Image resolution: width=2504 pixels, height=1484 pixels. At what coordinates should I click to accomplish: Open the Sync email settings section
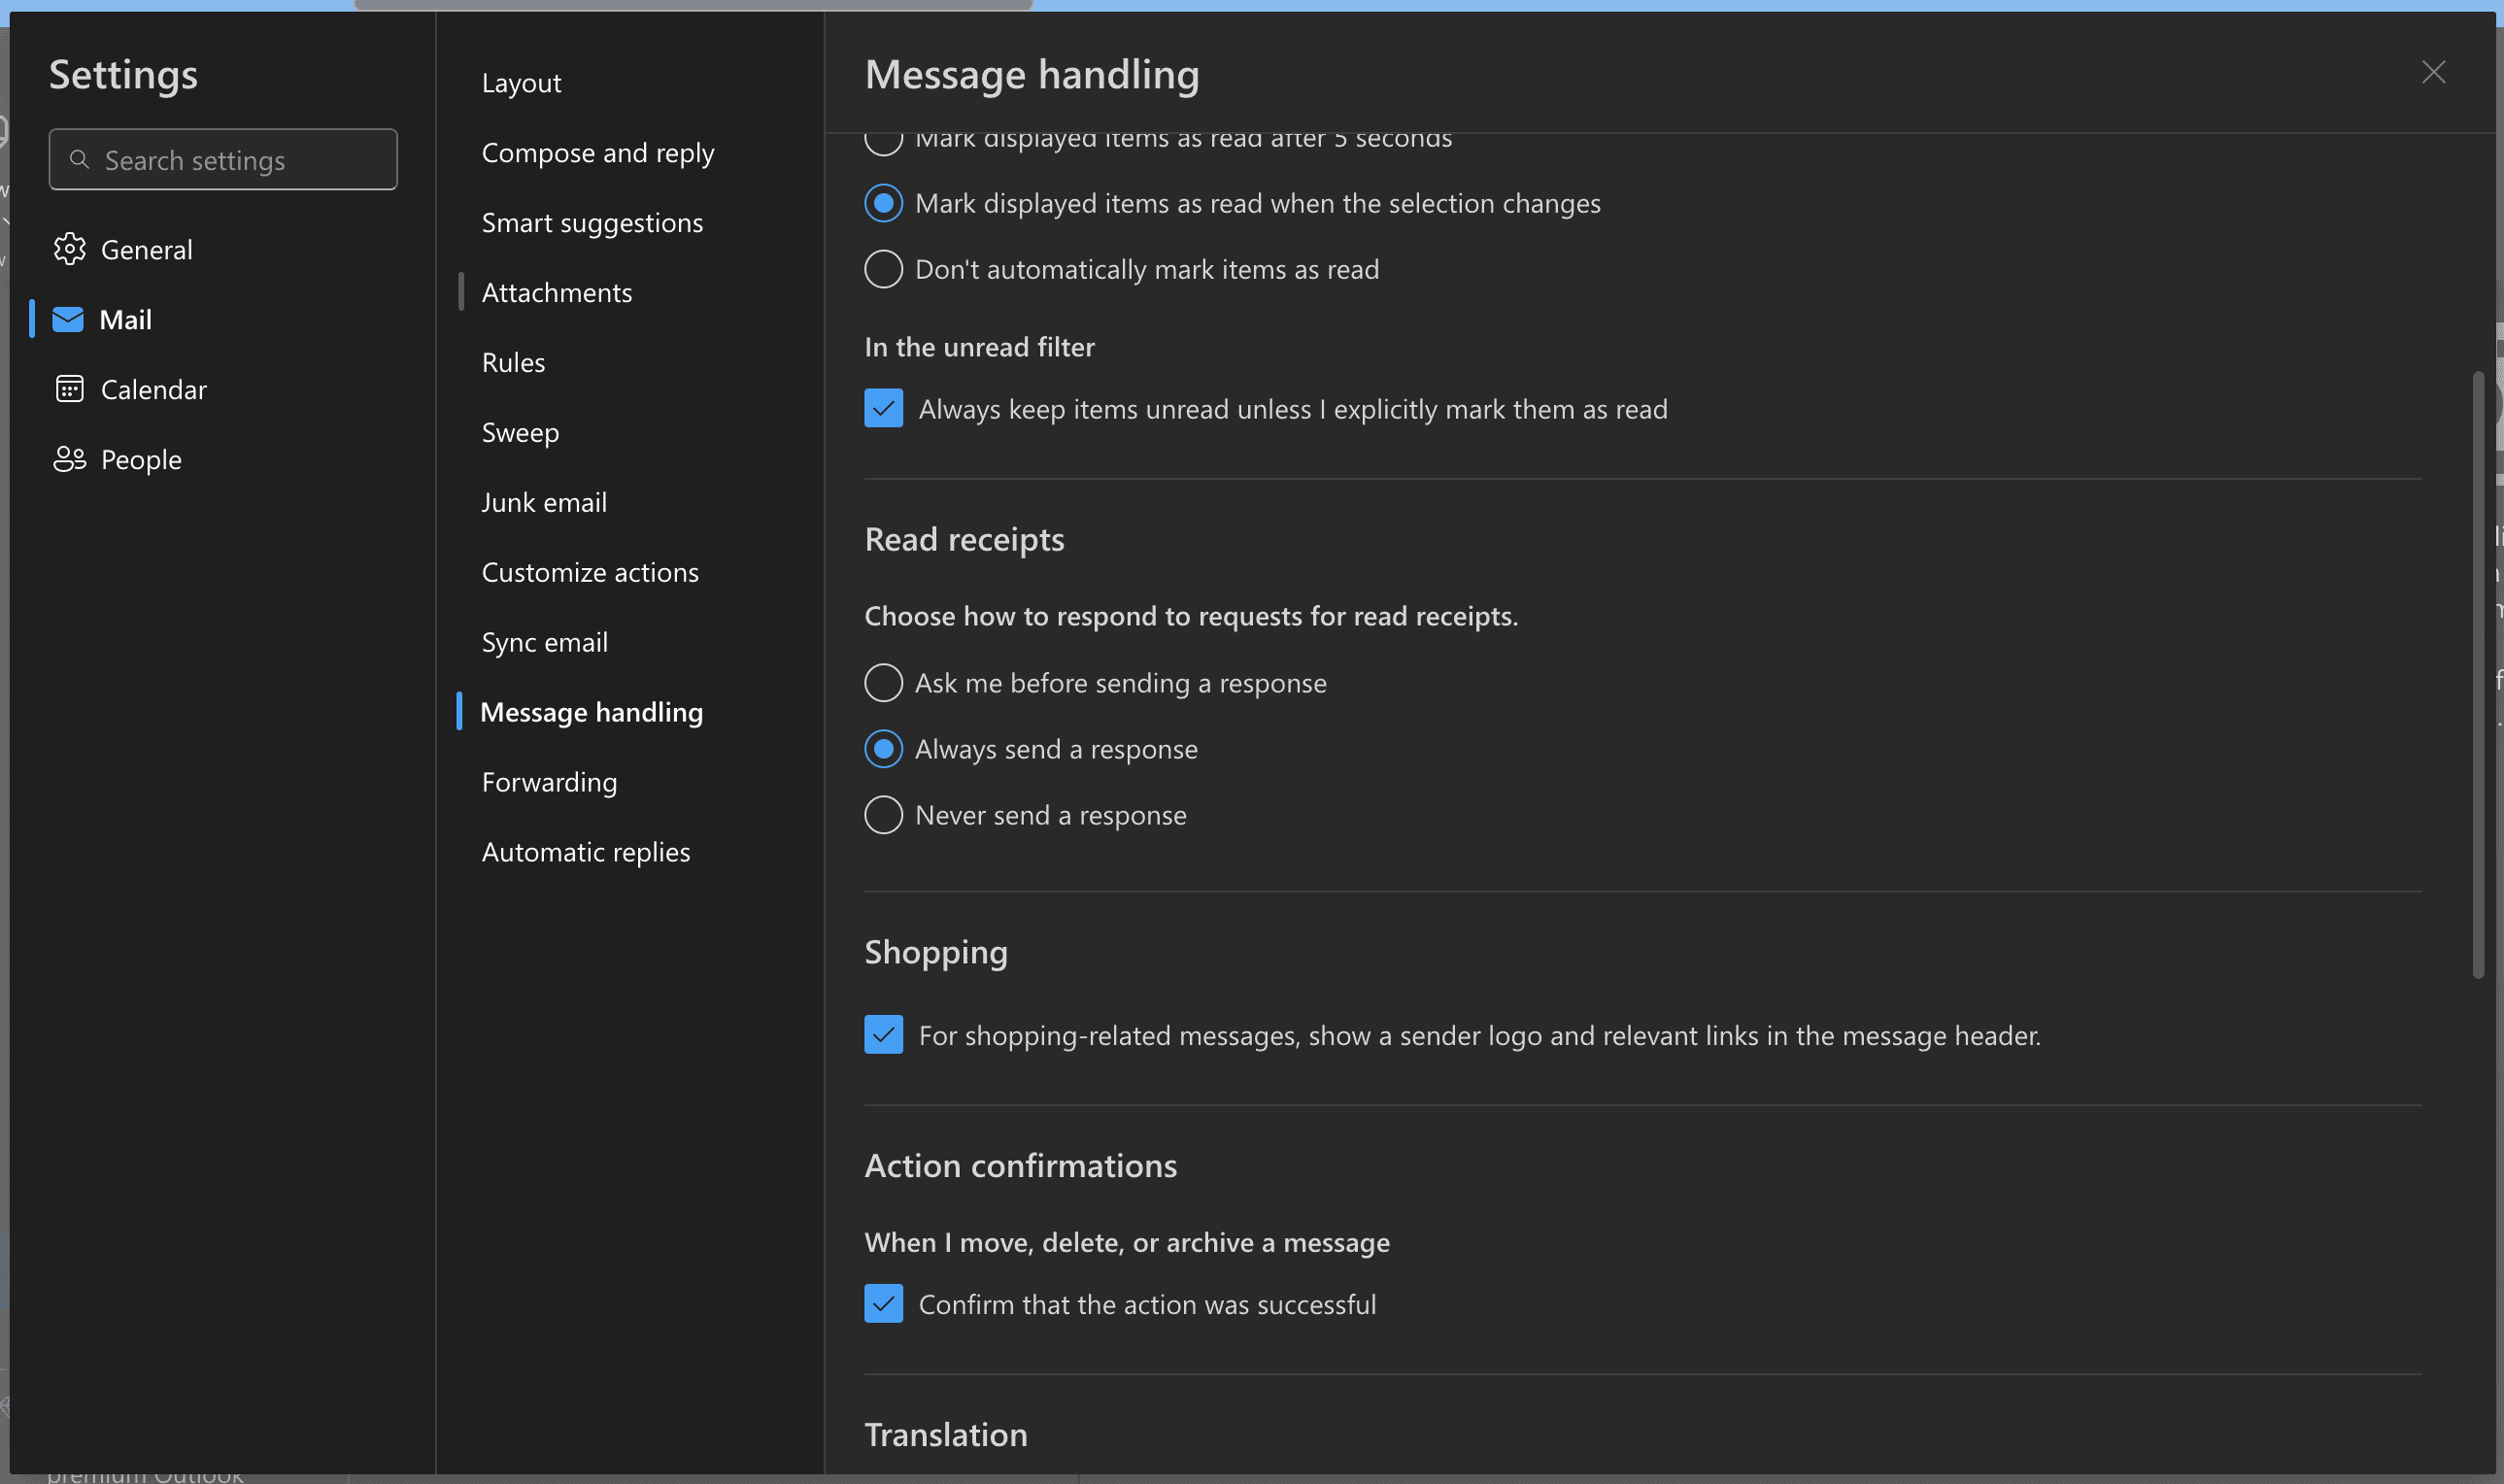pyautogui.click(x=544, y=641)
